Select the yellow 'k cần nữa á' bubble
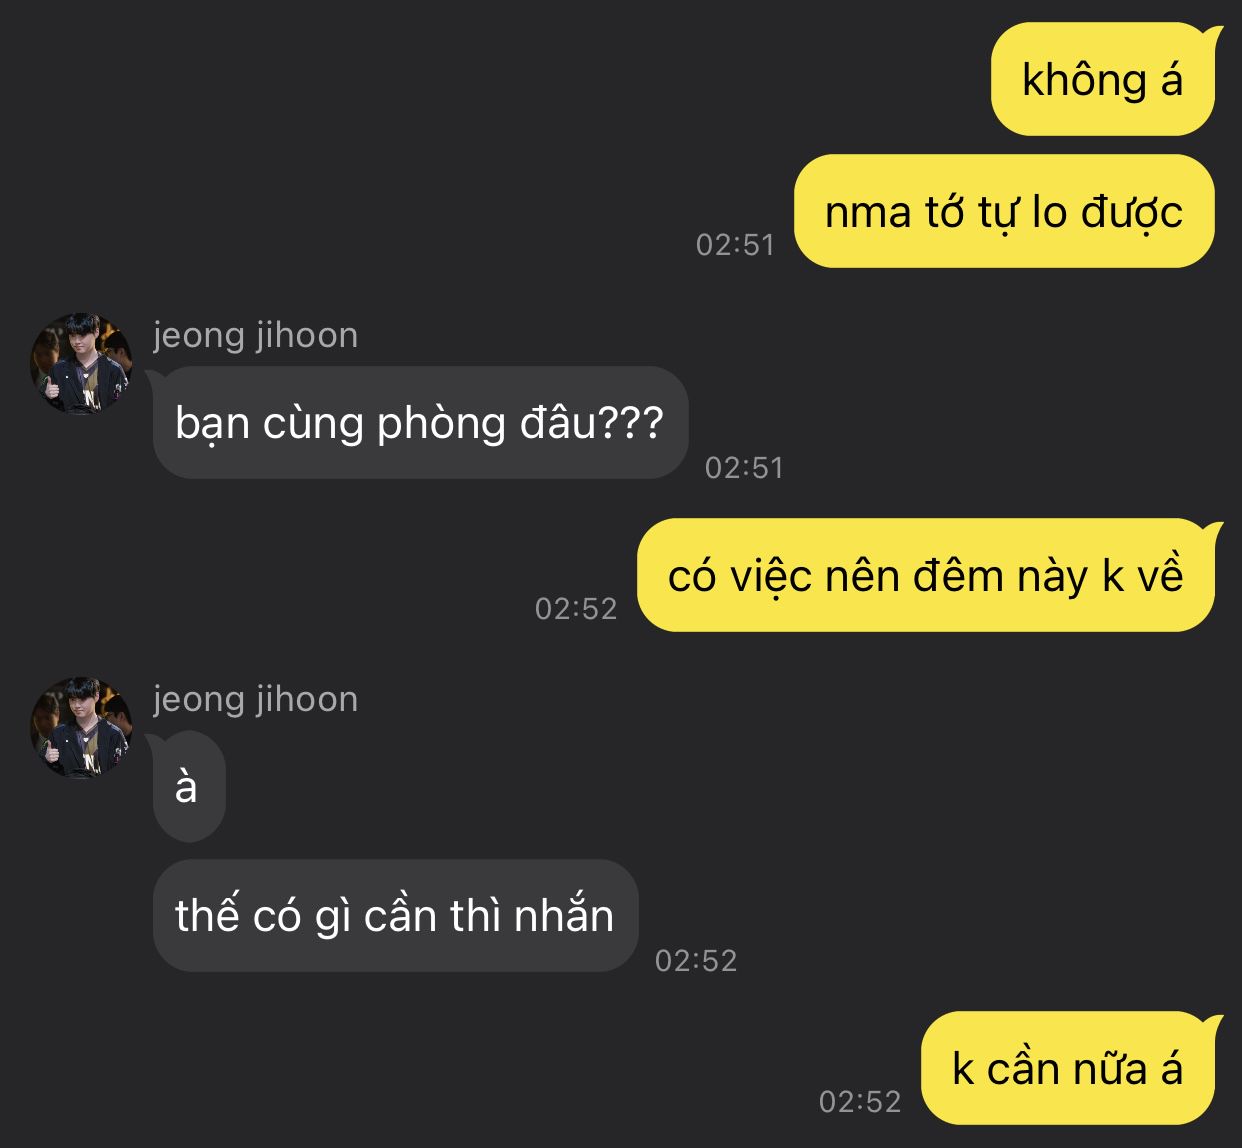1242x1148 pixels. point(1068,1068)
